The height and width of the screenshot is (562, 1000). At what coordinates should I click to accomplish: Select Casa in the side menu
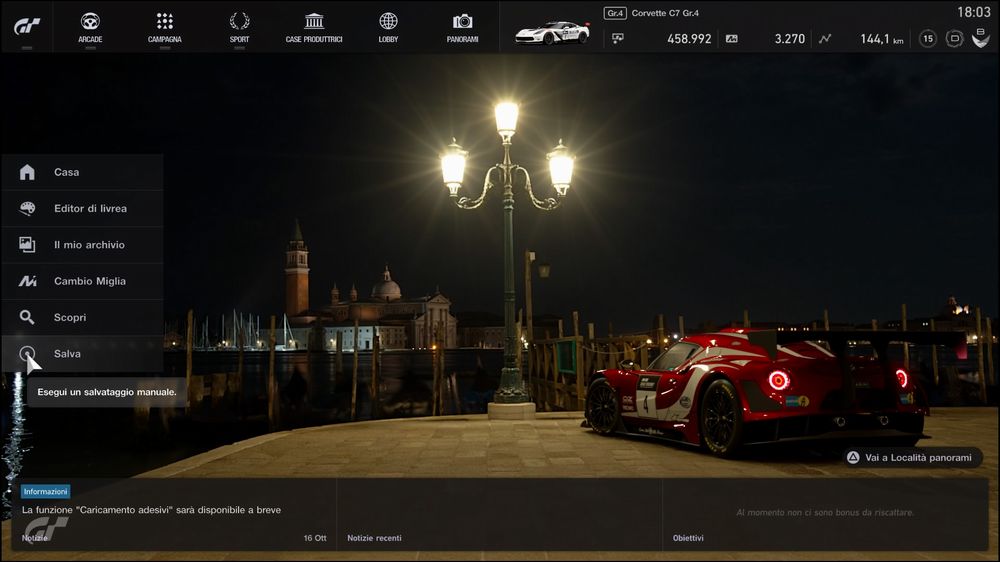coord(82,172)
